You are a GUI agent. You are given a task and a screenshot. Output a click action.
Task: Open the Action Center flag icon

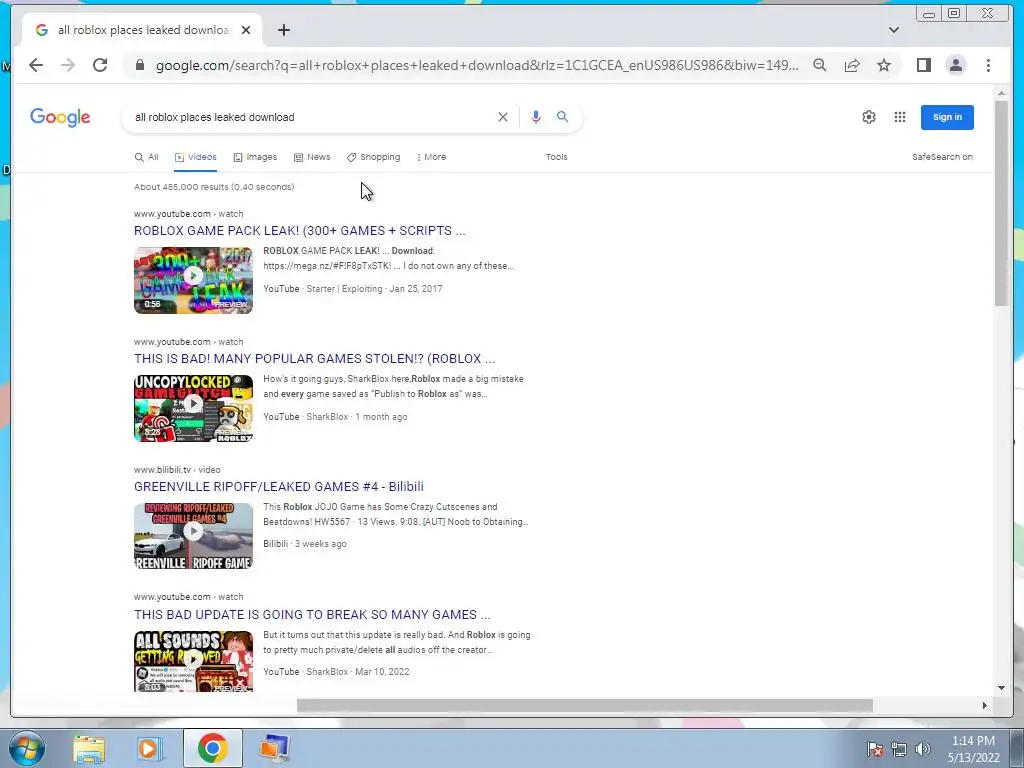tap(875, 749)
